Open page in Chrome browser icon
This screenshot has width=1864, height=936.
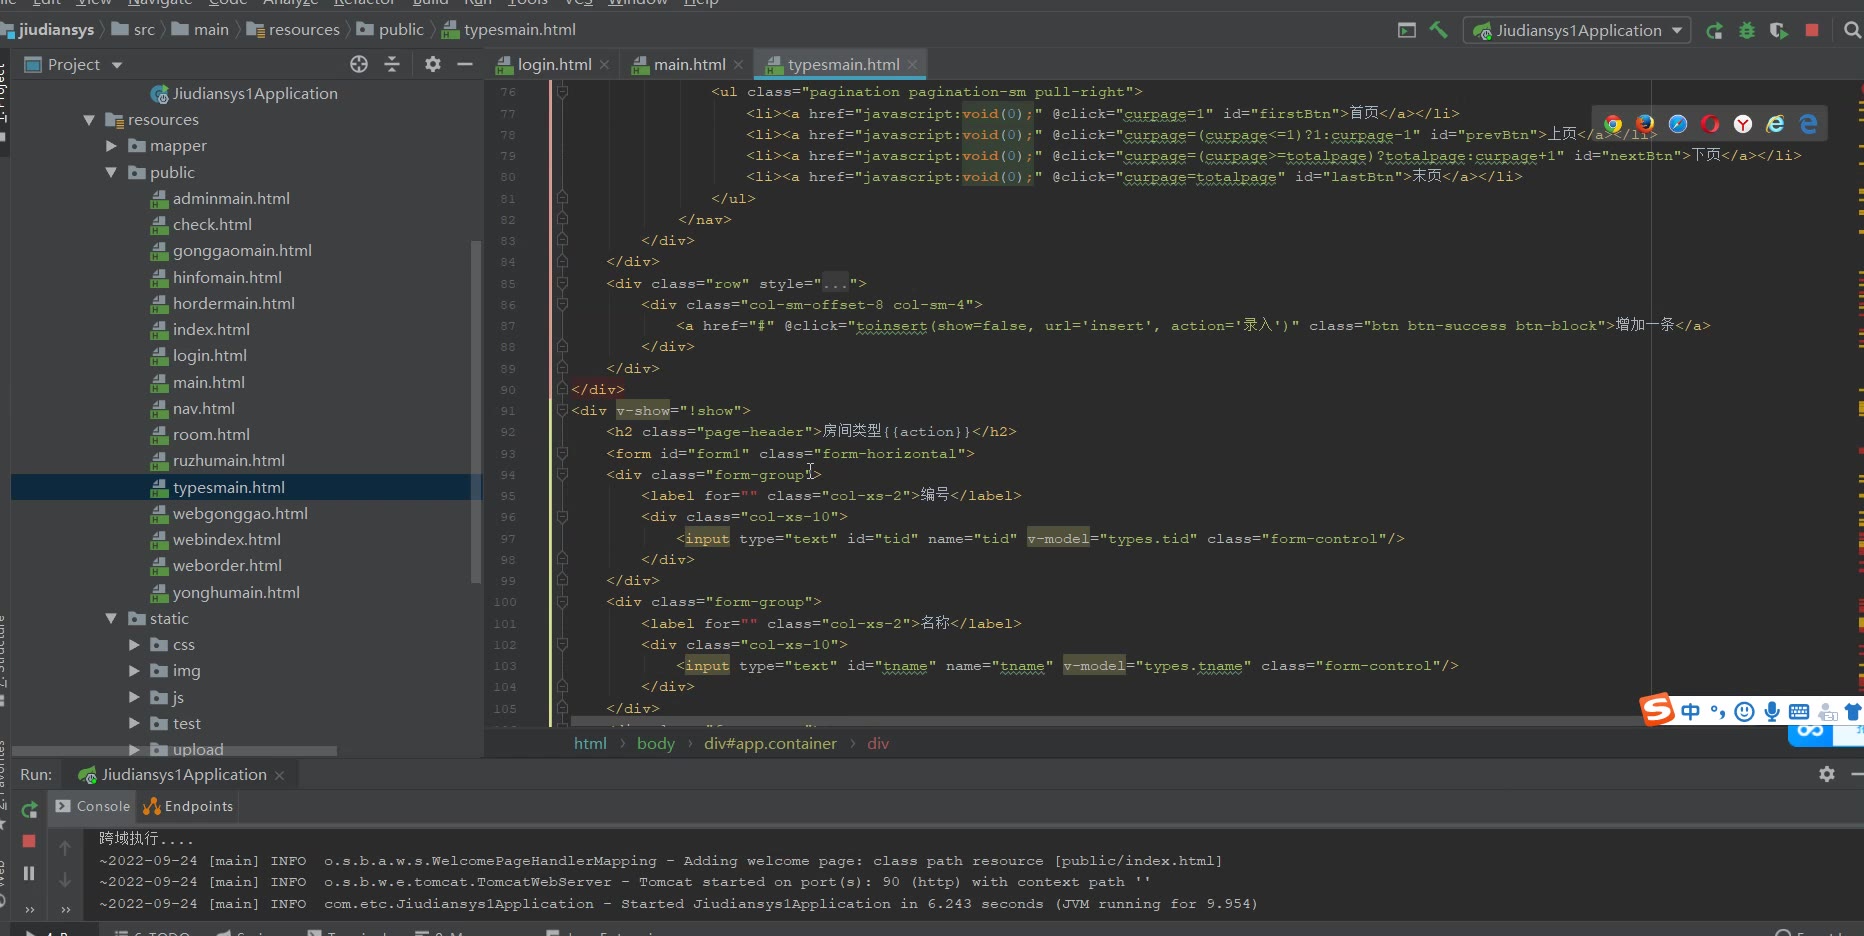point(1613,124)
